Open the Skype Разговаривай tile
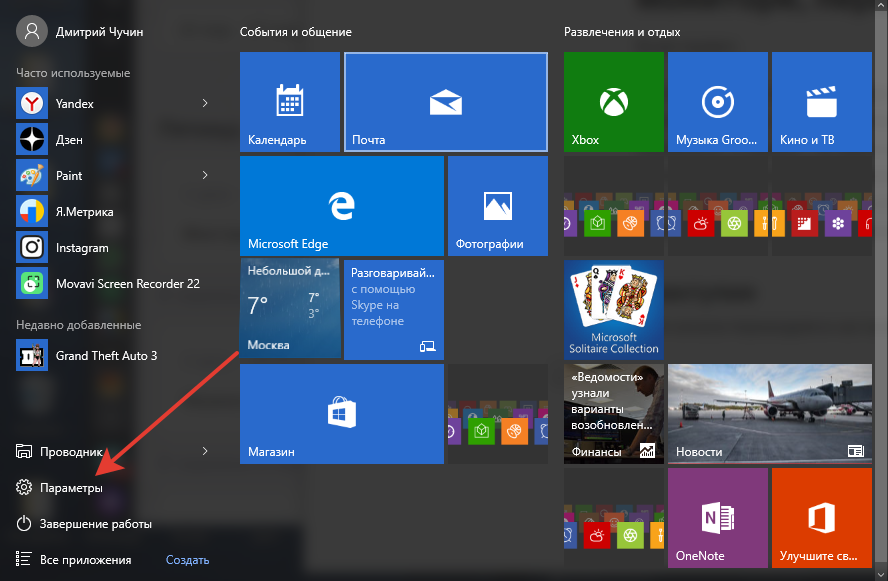888x581 pixels. [394, 310]
